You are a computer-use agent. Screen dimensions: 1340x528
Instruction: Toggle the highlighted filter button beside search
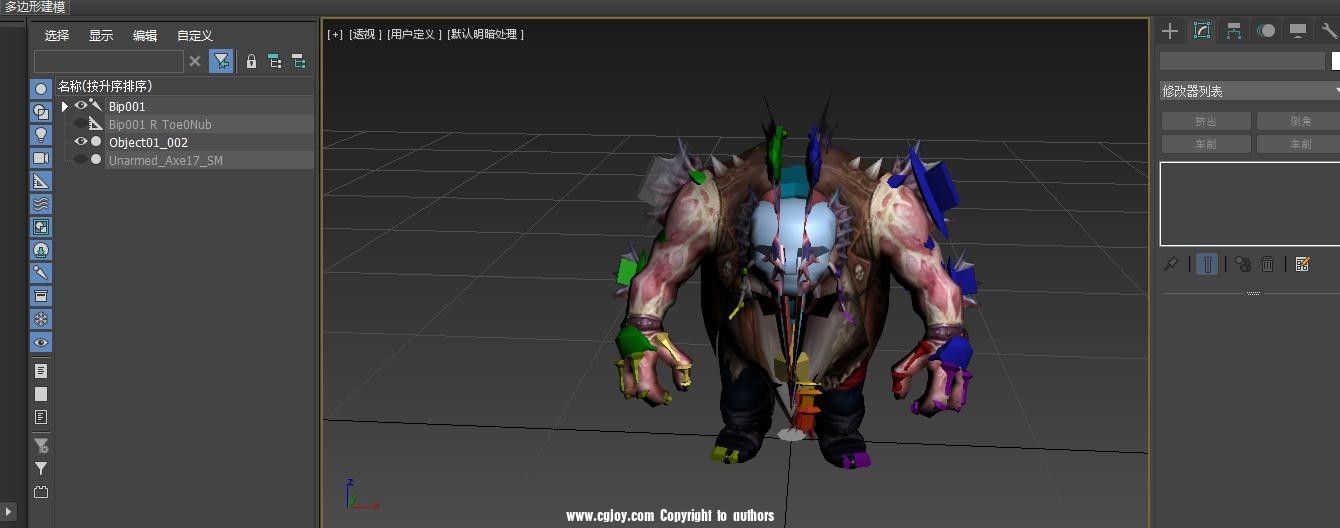pos(221,61)
